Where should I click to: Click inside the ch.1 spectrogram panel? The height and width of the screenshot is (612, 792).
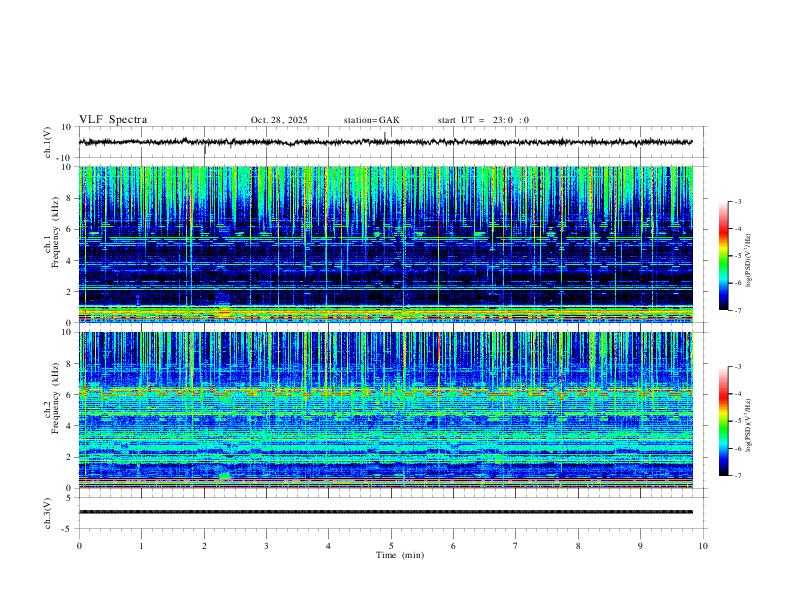click(x=386, y=244)
